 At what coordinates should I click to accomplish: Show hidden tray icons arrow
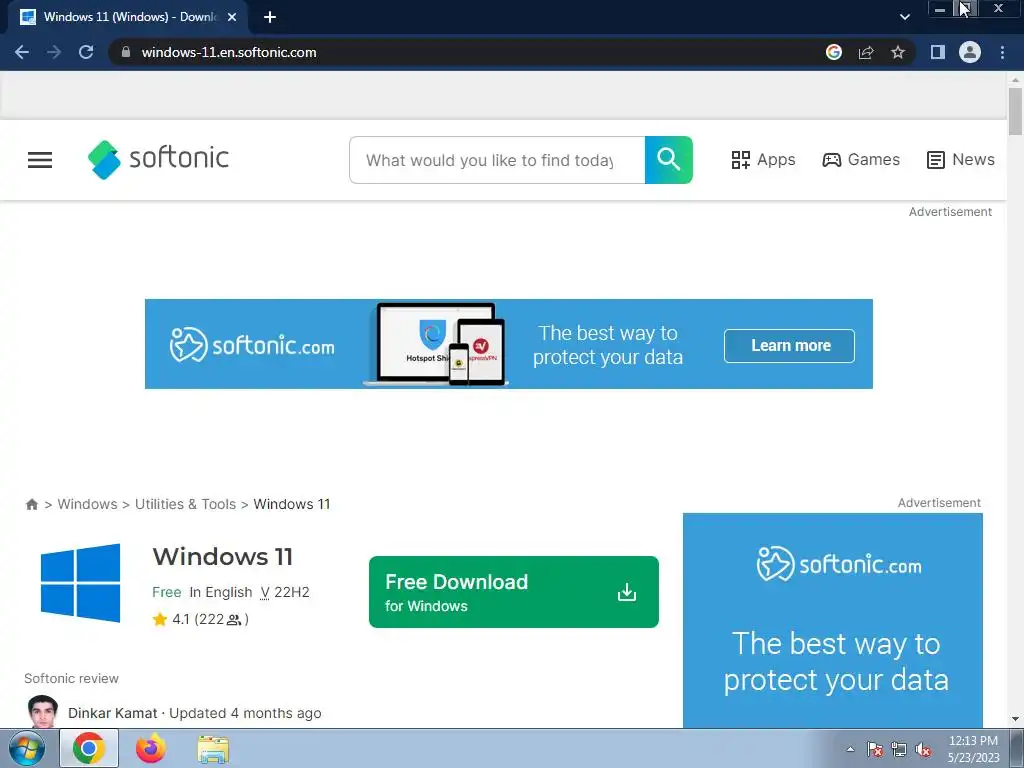point(850,749)
